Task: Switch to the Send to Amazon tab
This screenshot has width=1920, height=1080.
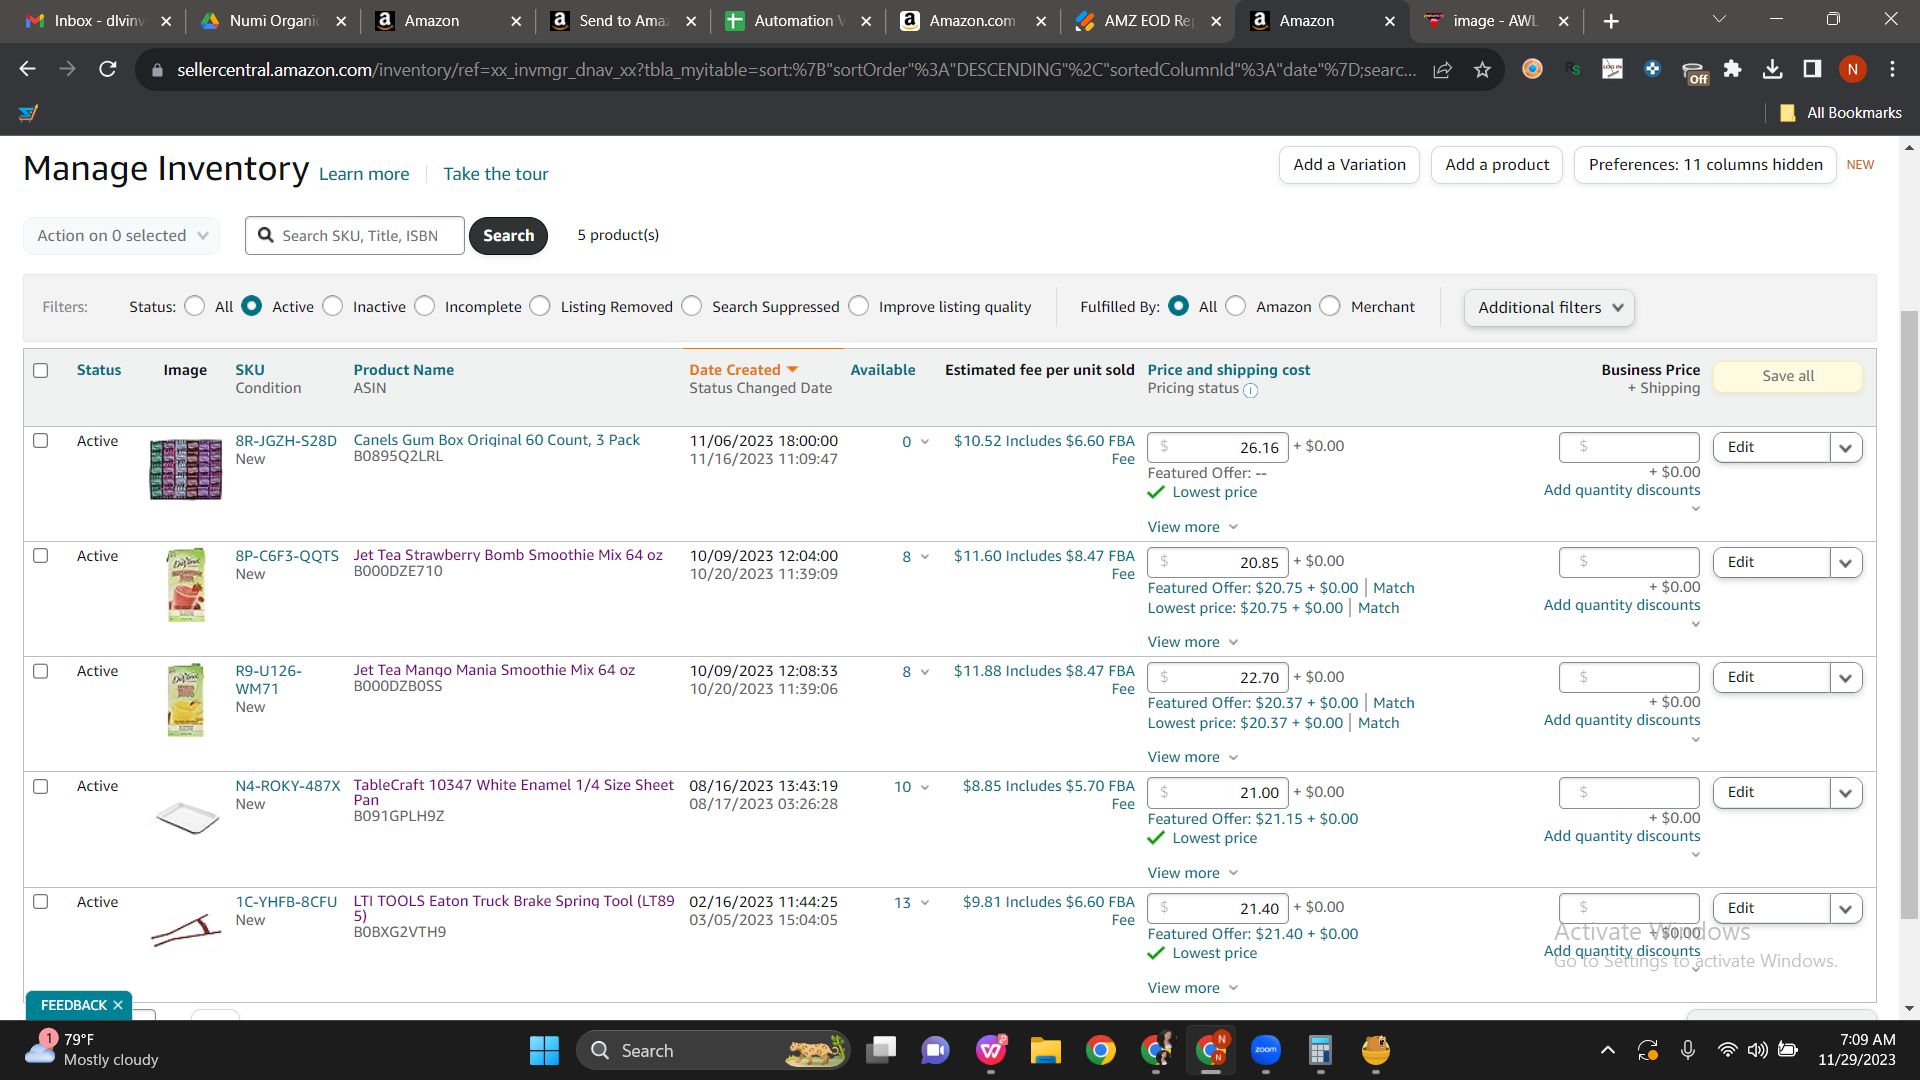Action: click(x=622, y=21)
